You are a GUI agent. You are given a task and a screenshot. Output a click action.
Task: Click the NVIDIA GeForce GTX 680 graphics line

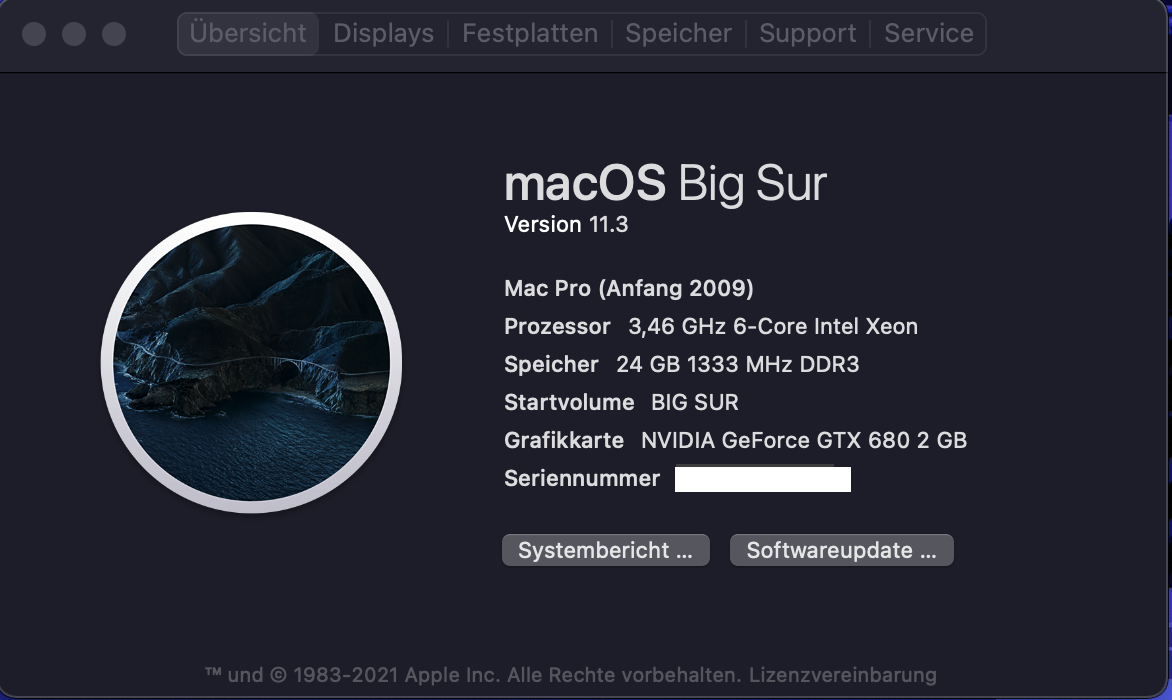[803, 441]
